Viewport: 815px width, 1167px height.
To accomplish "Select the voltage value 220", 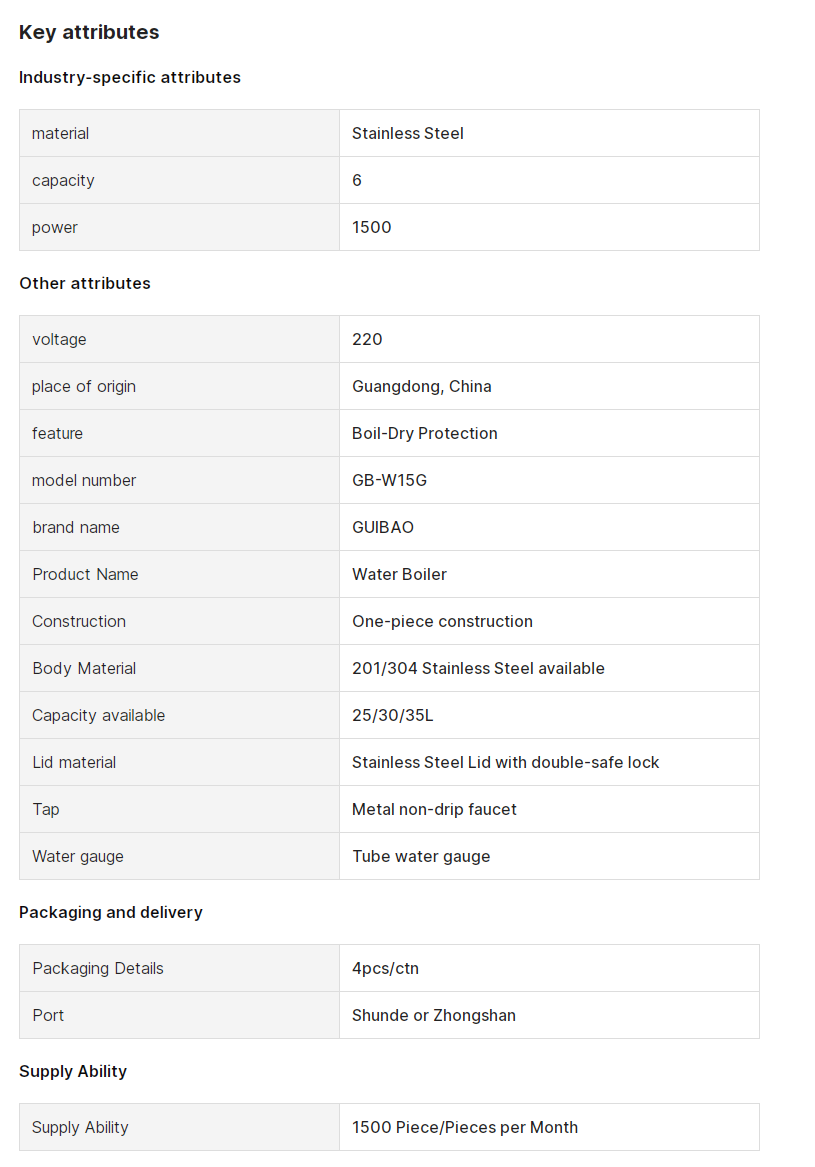I will [x=367, y=339].
